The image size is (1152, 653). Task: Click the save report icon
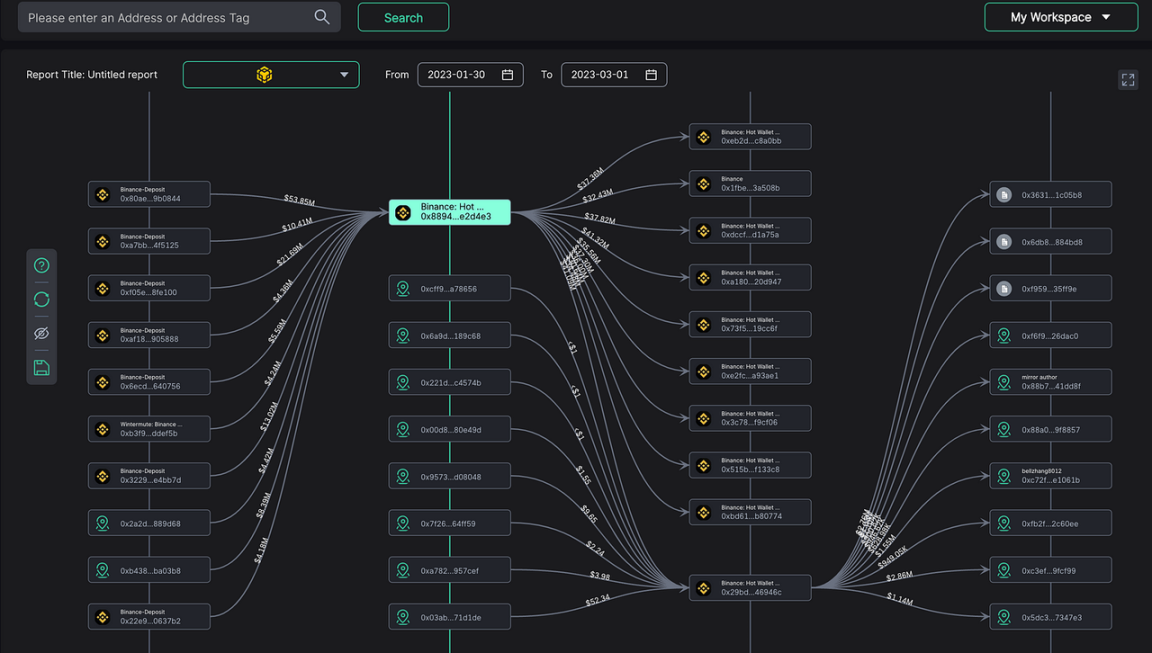tap(41, 368)
